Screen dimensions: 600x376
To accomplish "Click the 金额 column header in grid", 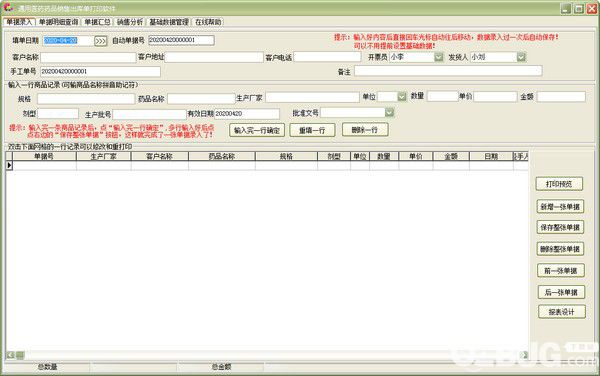I will pos(451,156).
